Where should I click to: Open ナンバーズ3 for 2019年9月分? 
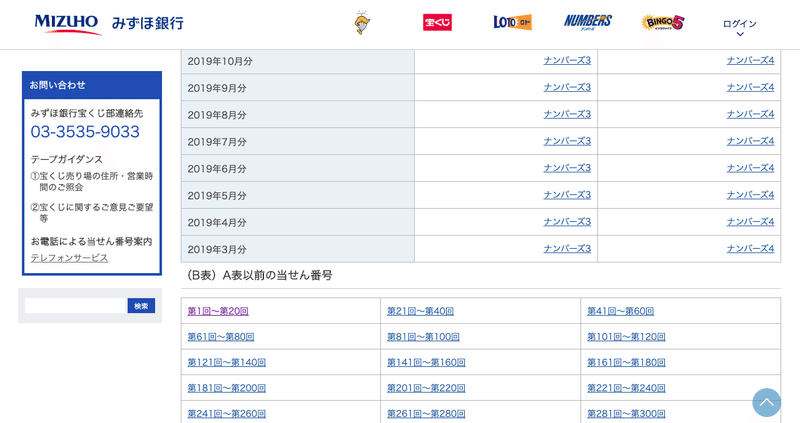coord(567,87)
